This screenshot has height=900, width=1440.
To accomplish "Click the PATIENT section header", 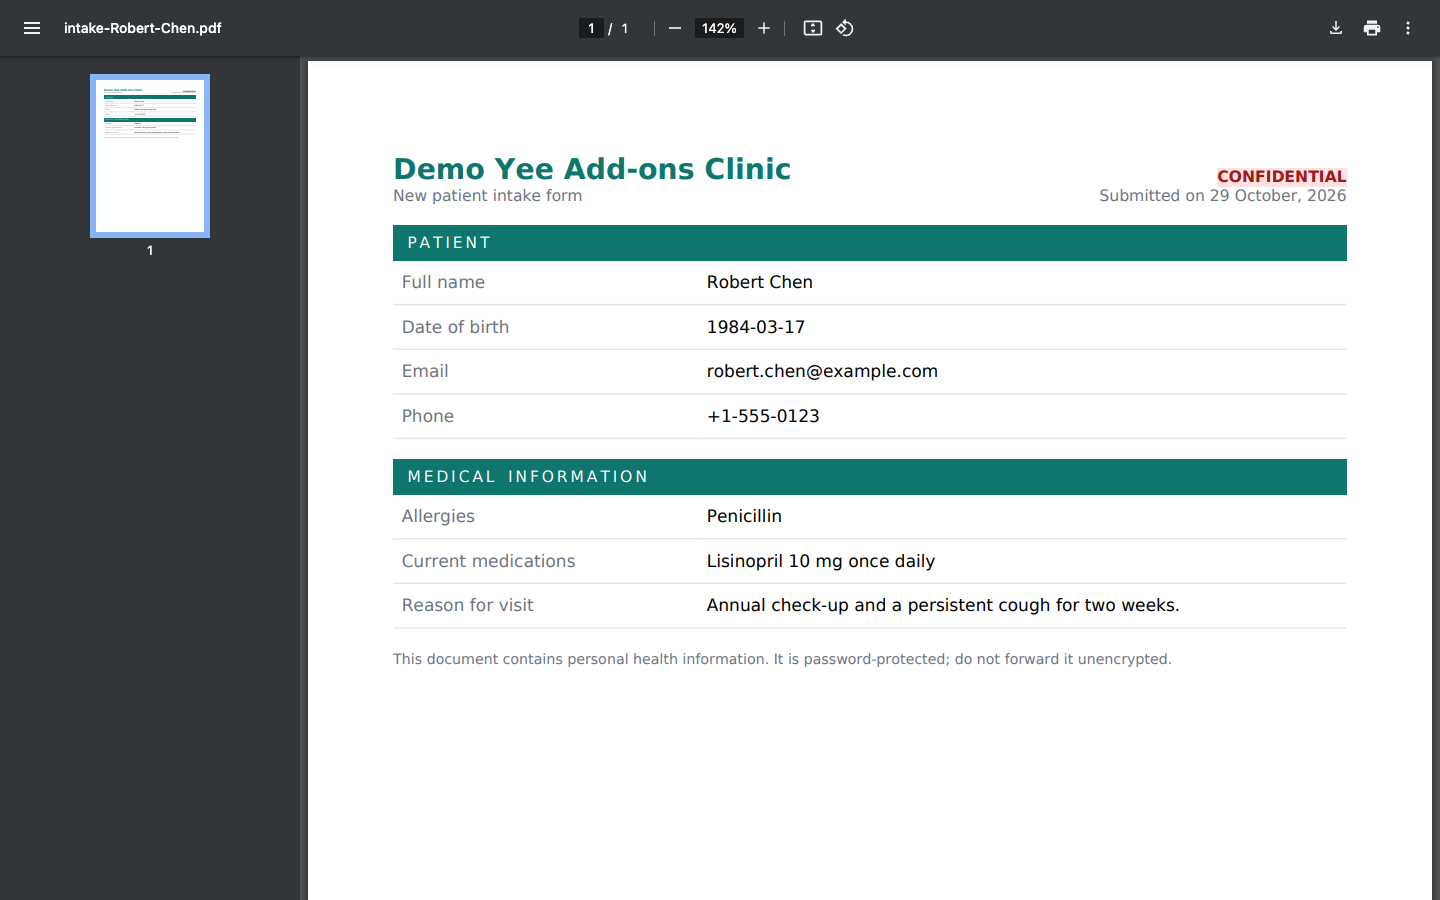I will click(x=870, y=243).
